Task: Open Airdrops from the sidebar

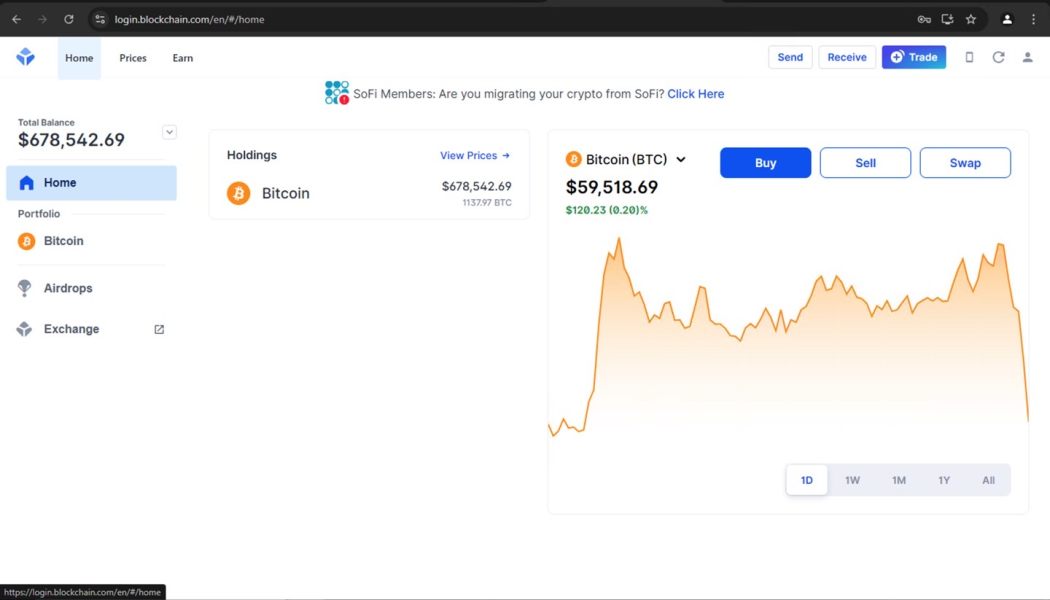Action: 68,288
